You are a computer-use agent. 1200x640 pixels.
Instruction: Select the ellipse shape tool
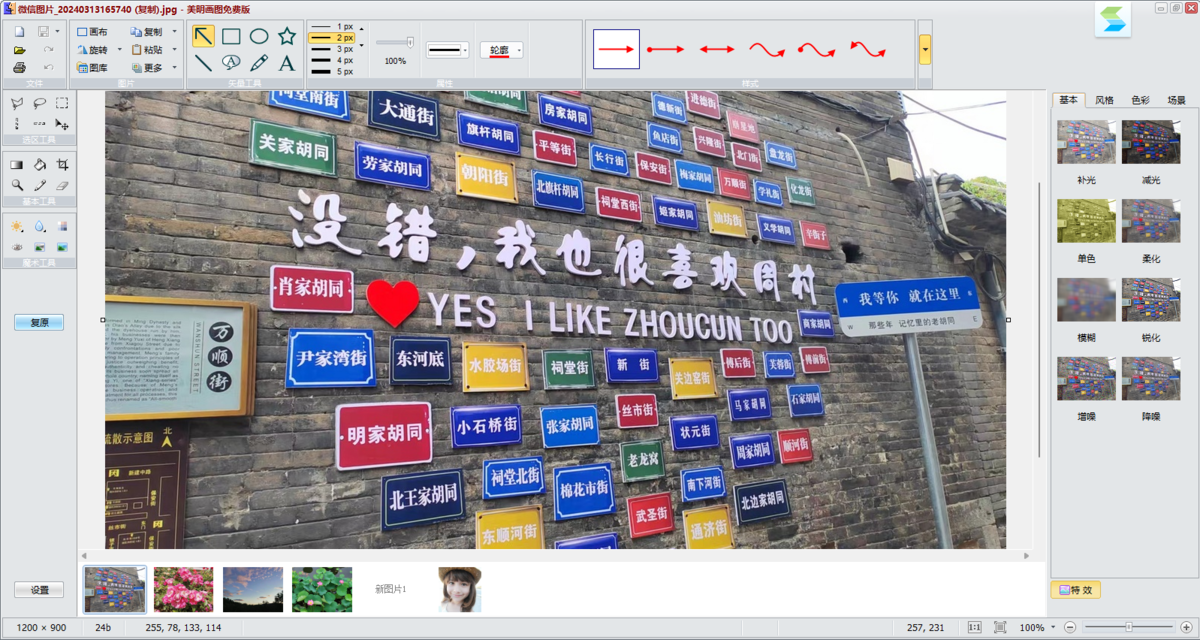pos(259,37)
